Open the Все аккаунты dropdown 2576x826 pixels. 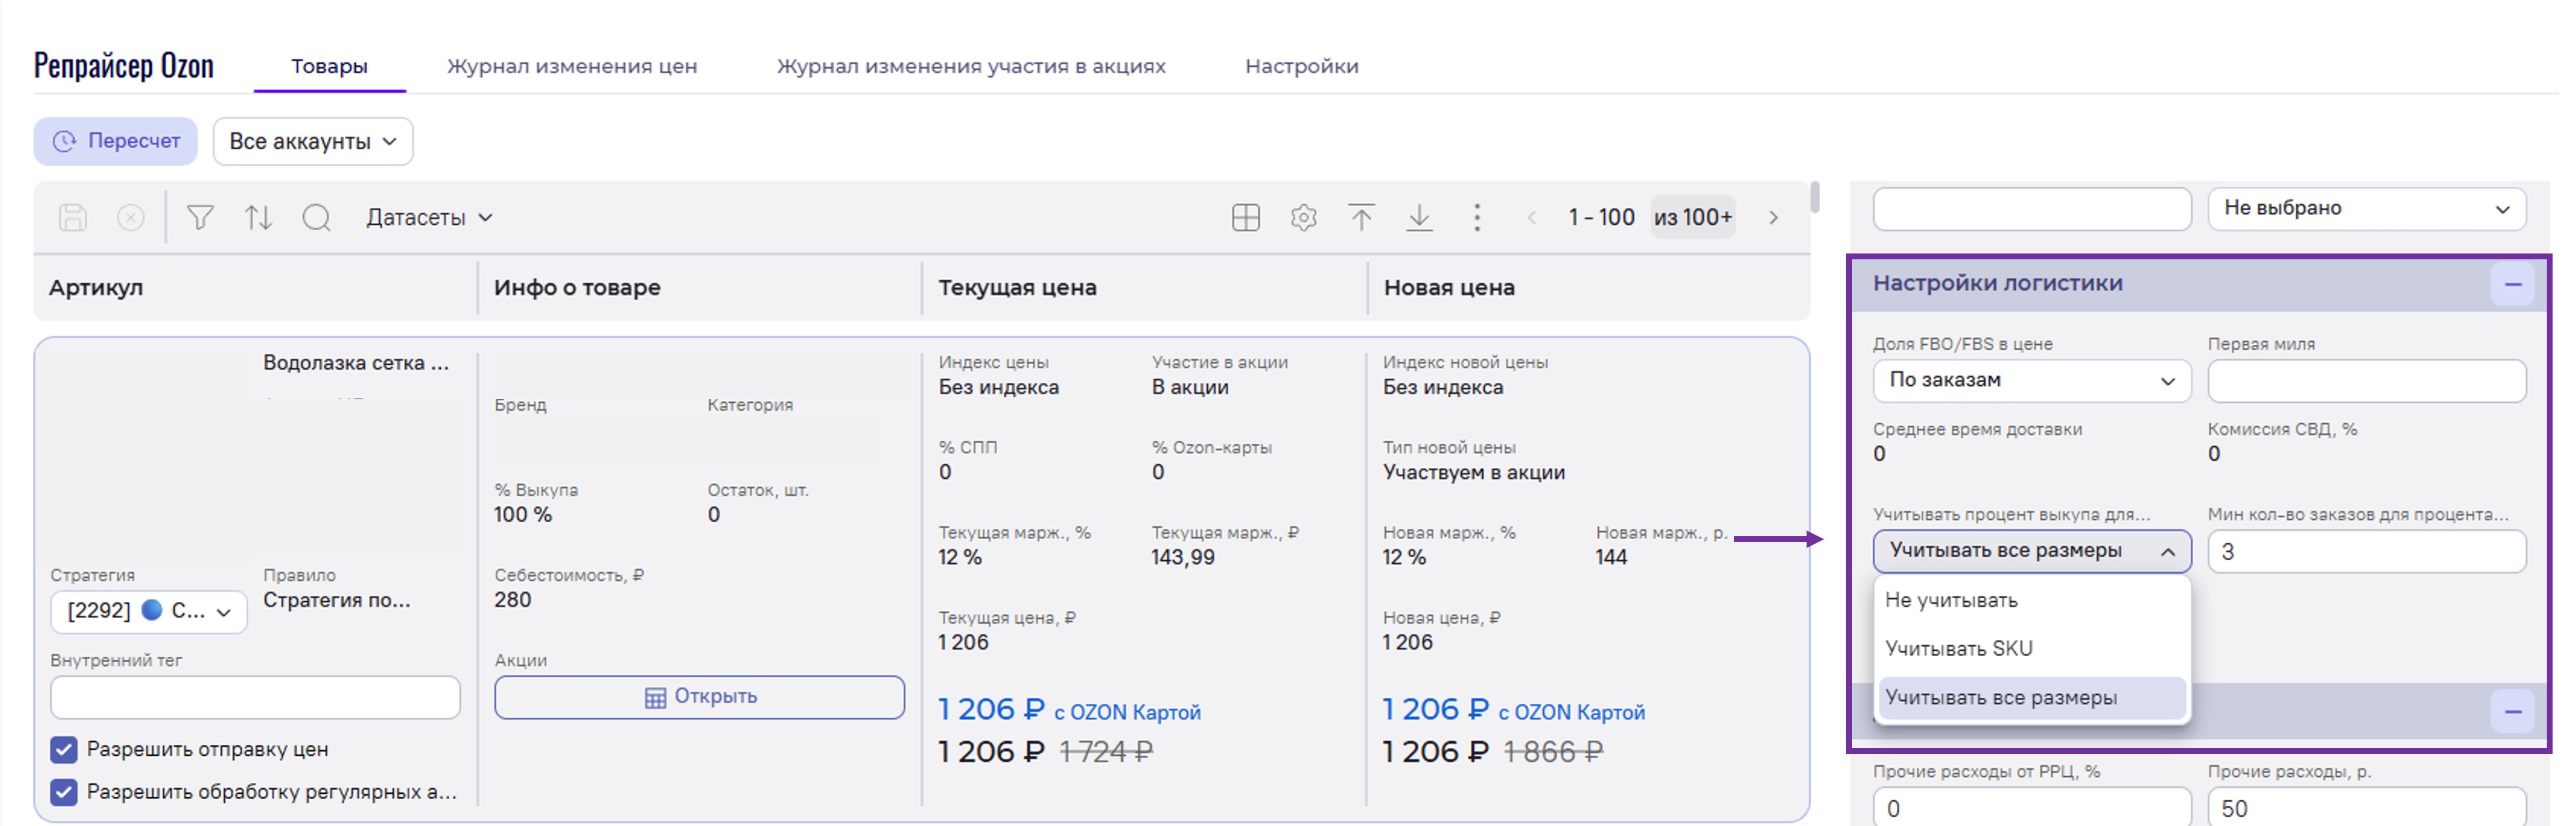pos(312,141)
